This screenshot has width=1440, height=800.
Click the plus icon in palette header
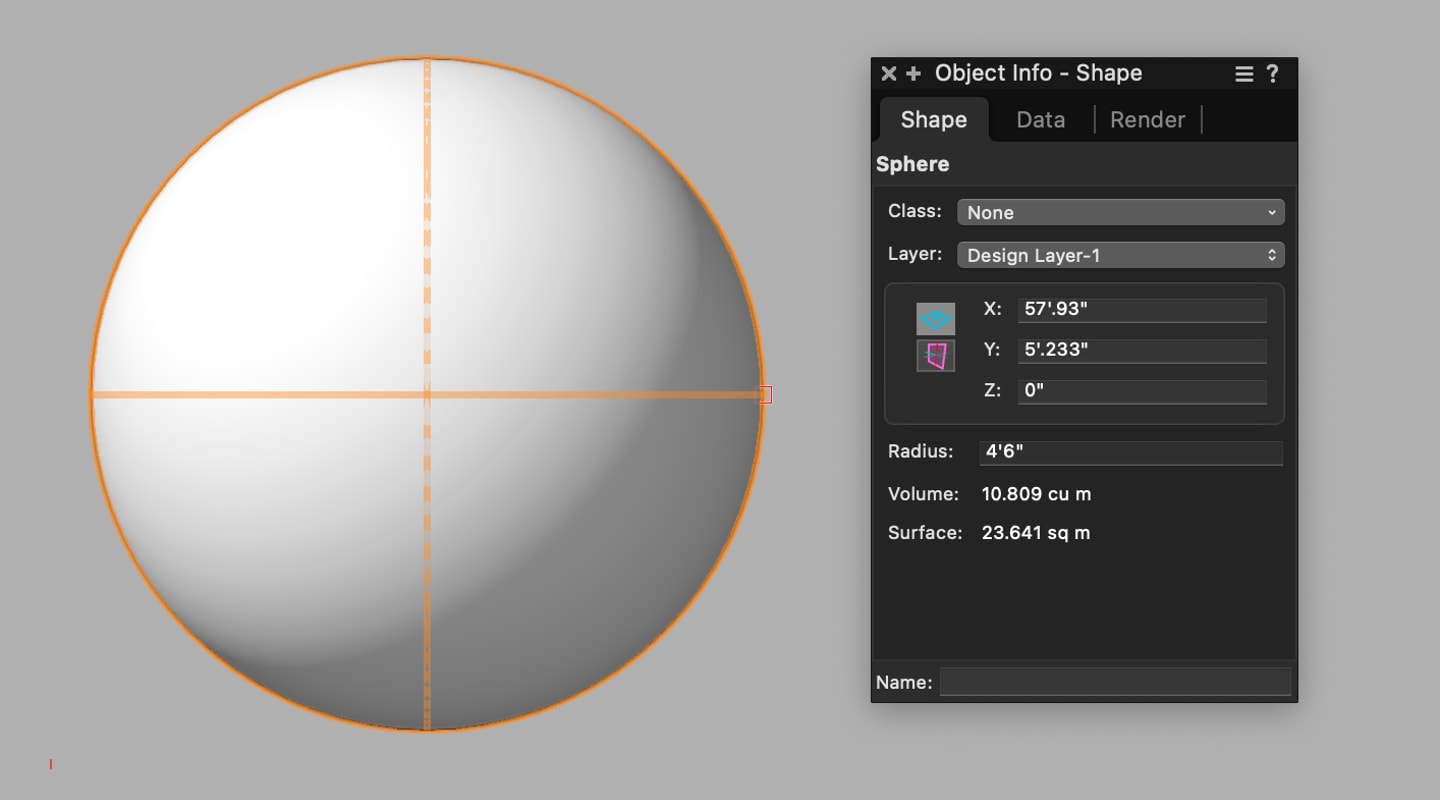pyautogui.click(x=913, y=74)
